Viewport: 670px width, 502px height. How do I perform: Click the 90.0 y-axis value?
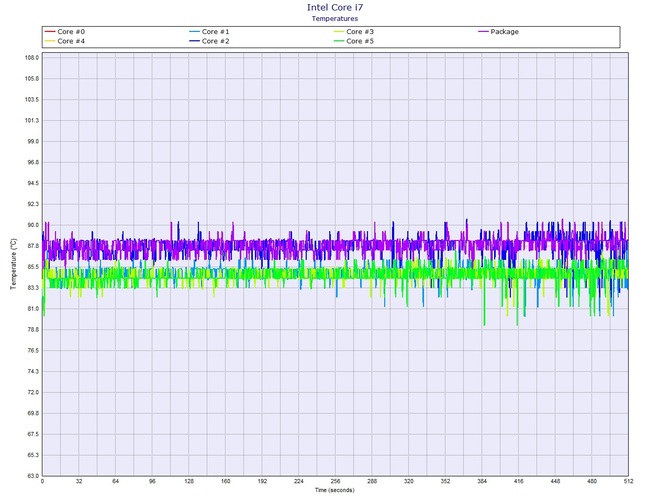[x=33, y=225]
